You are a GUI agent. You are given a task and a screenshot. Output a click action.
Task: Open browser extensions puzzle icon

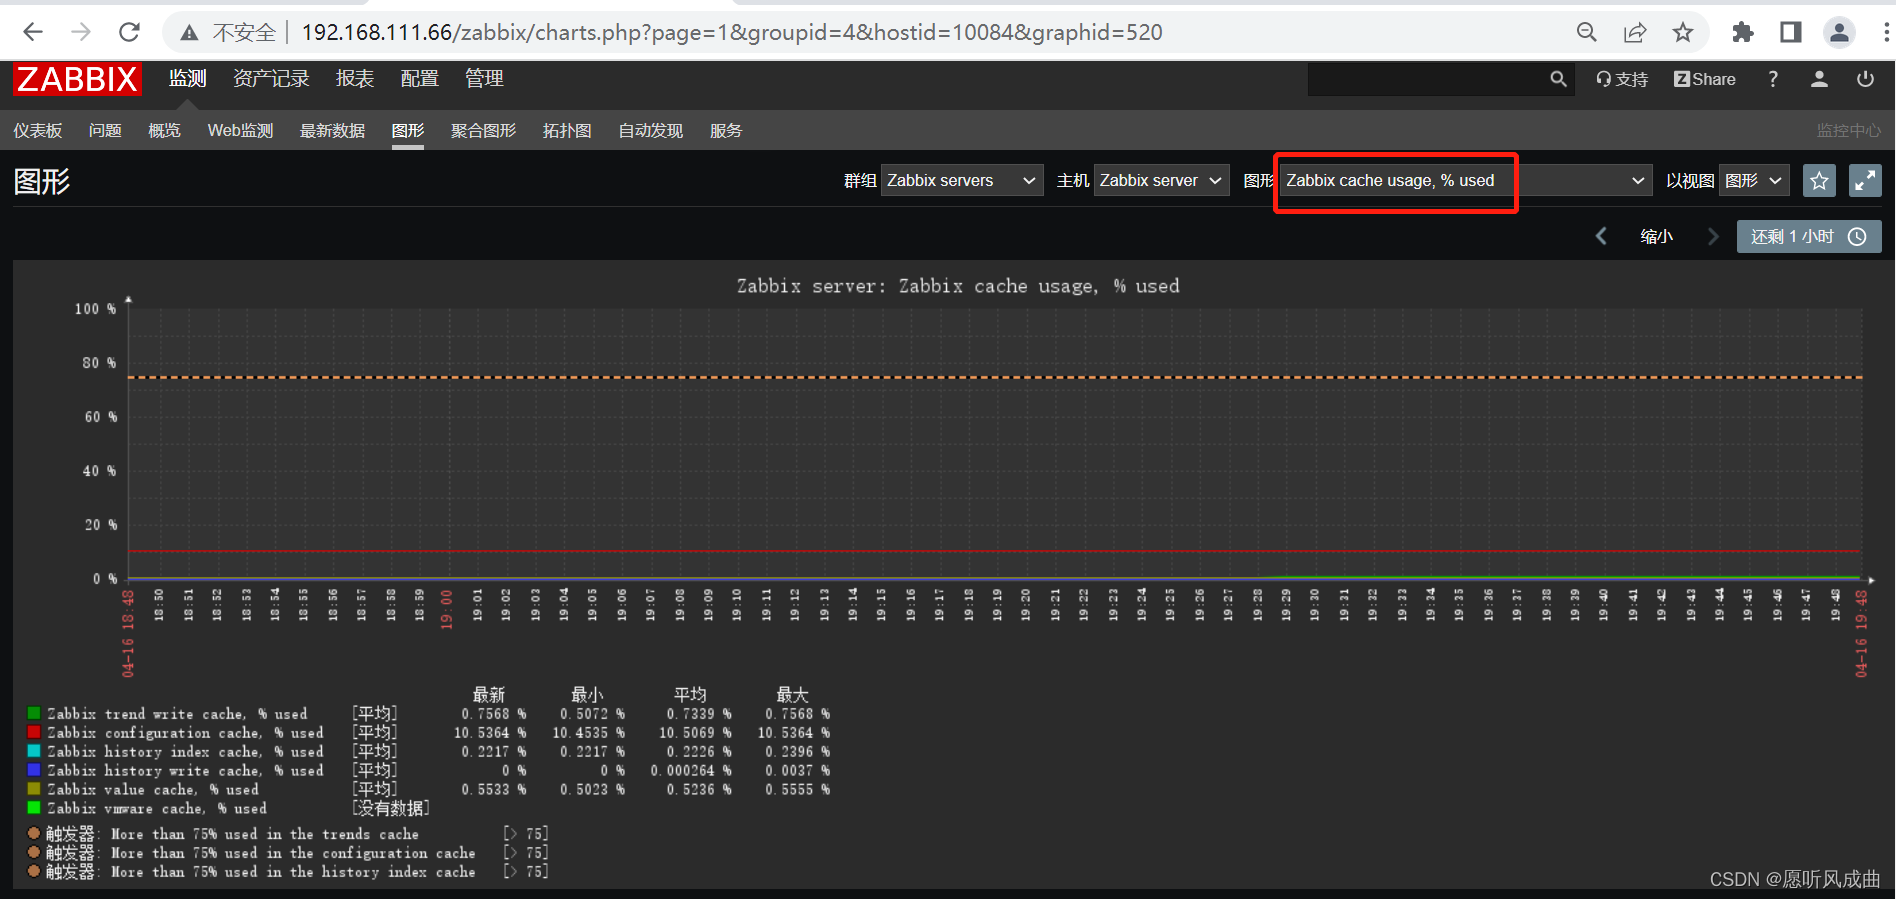[1743, 32]
